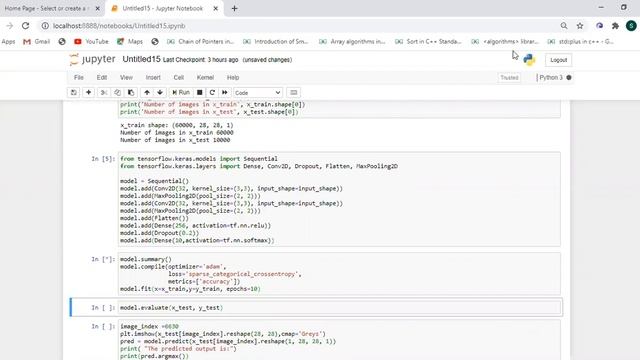Open the browser zoom search icon
This screenshot has height=360, width=640.
tap(564, 26)
